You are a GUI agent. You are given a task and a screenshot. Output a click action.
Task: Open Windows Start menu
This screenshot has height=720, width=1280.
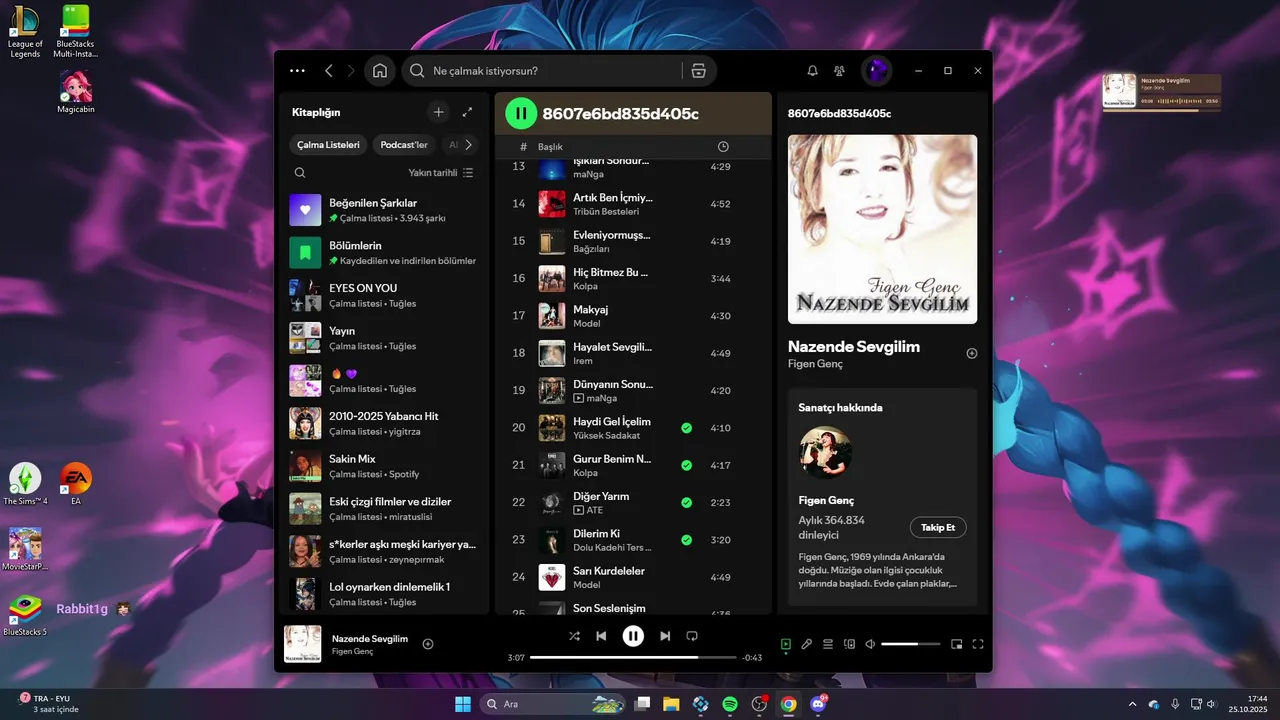click(x=463, y=704)
